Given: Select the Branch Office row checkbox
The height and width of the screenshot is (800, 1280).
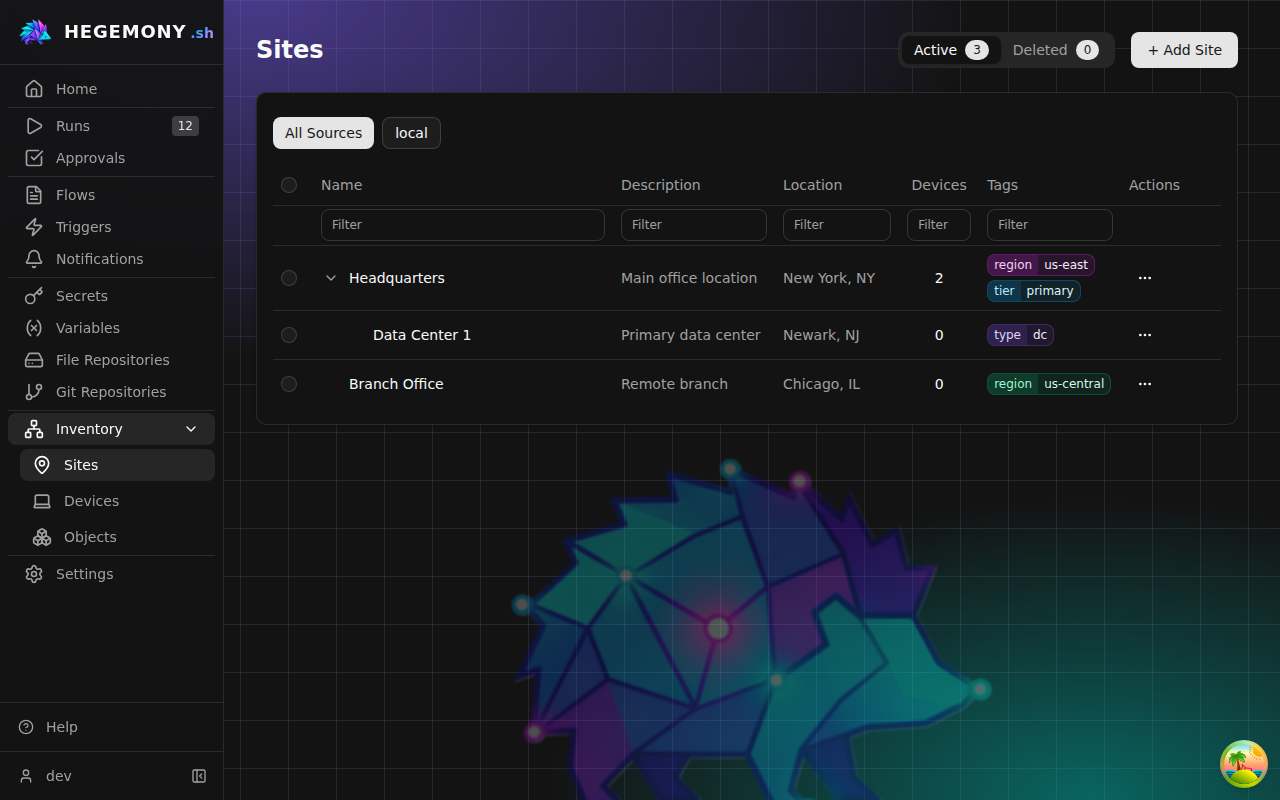Looking at the screenshot, I should (x=289, y=384).
